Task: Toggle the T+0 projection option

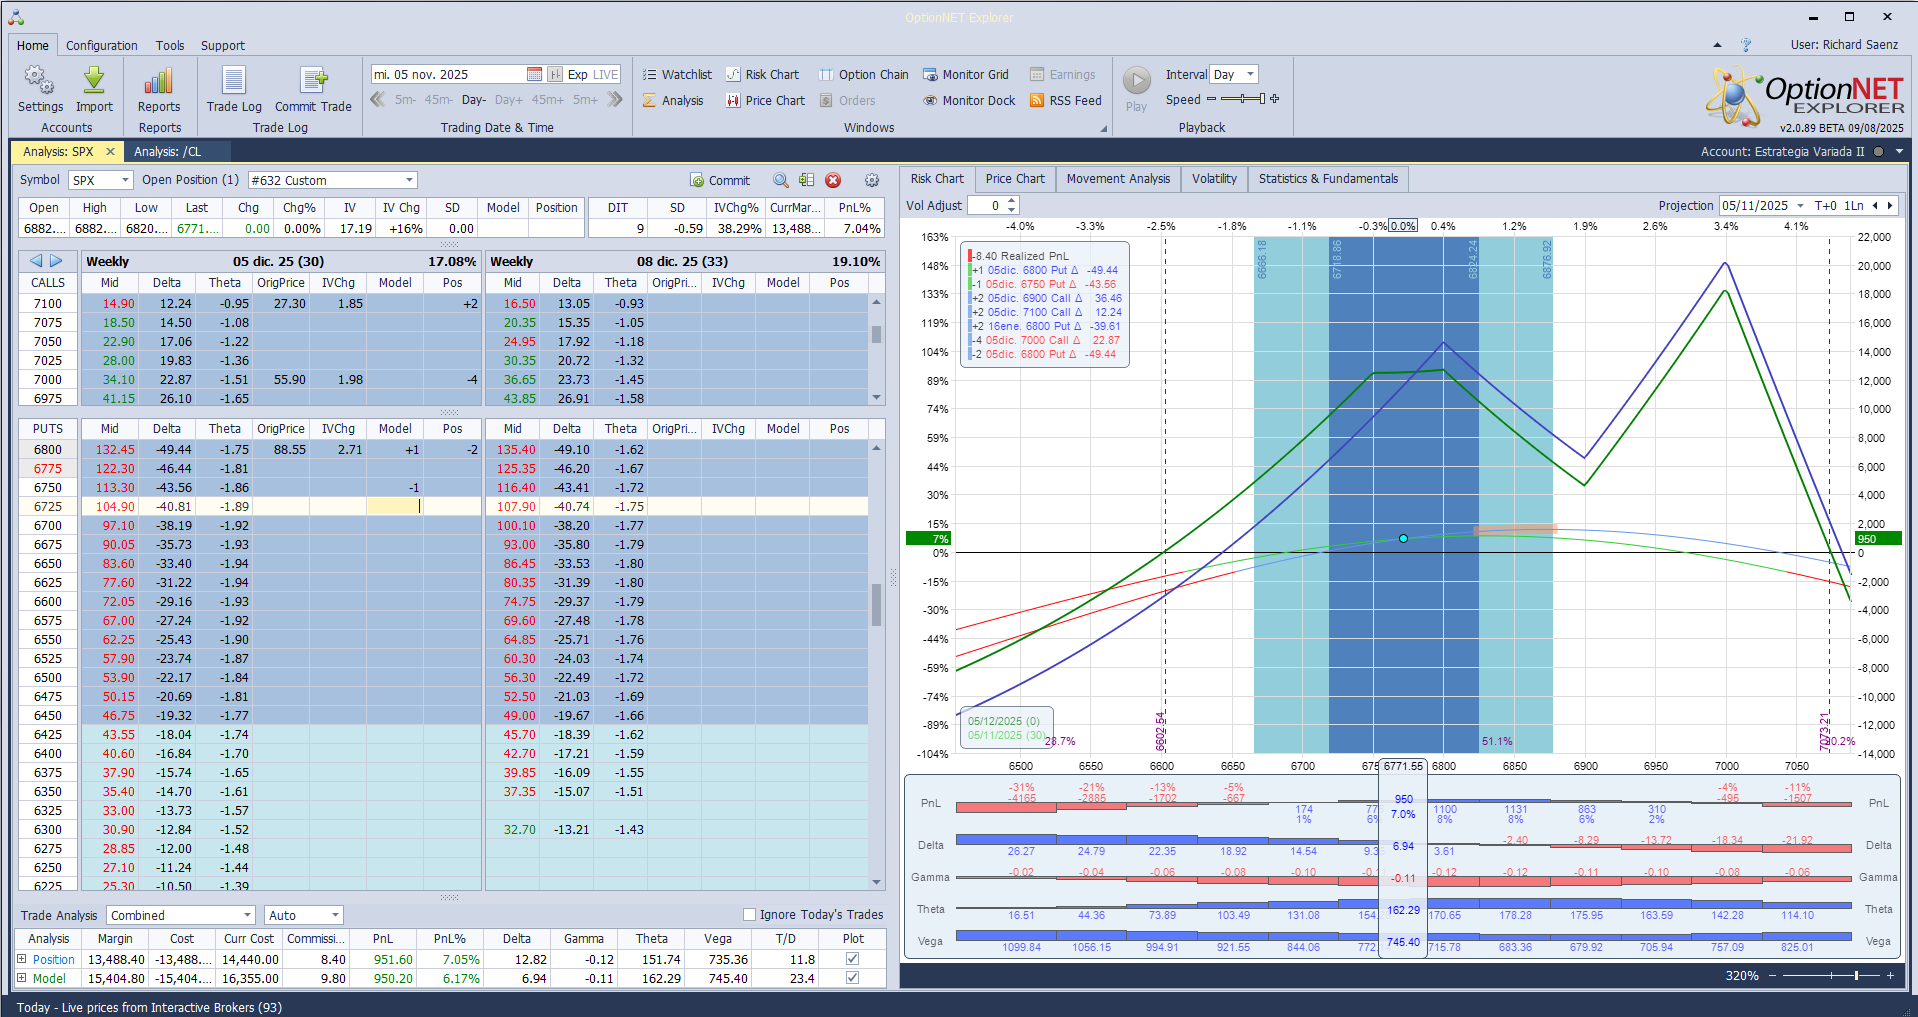Action: coord(1826,206)
